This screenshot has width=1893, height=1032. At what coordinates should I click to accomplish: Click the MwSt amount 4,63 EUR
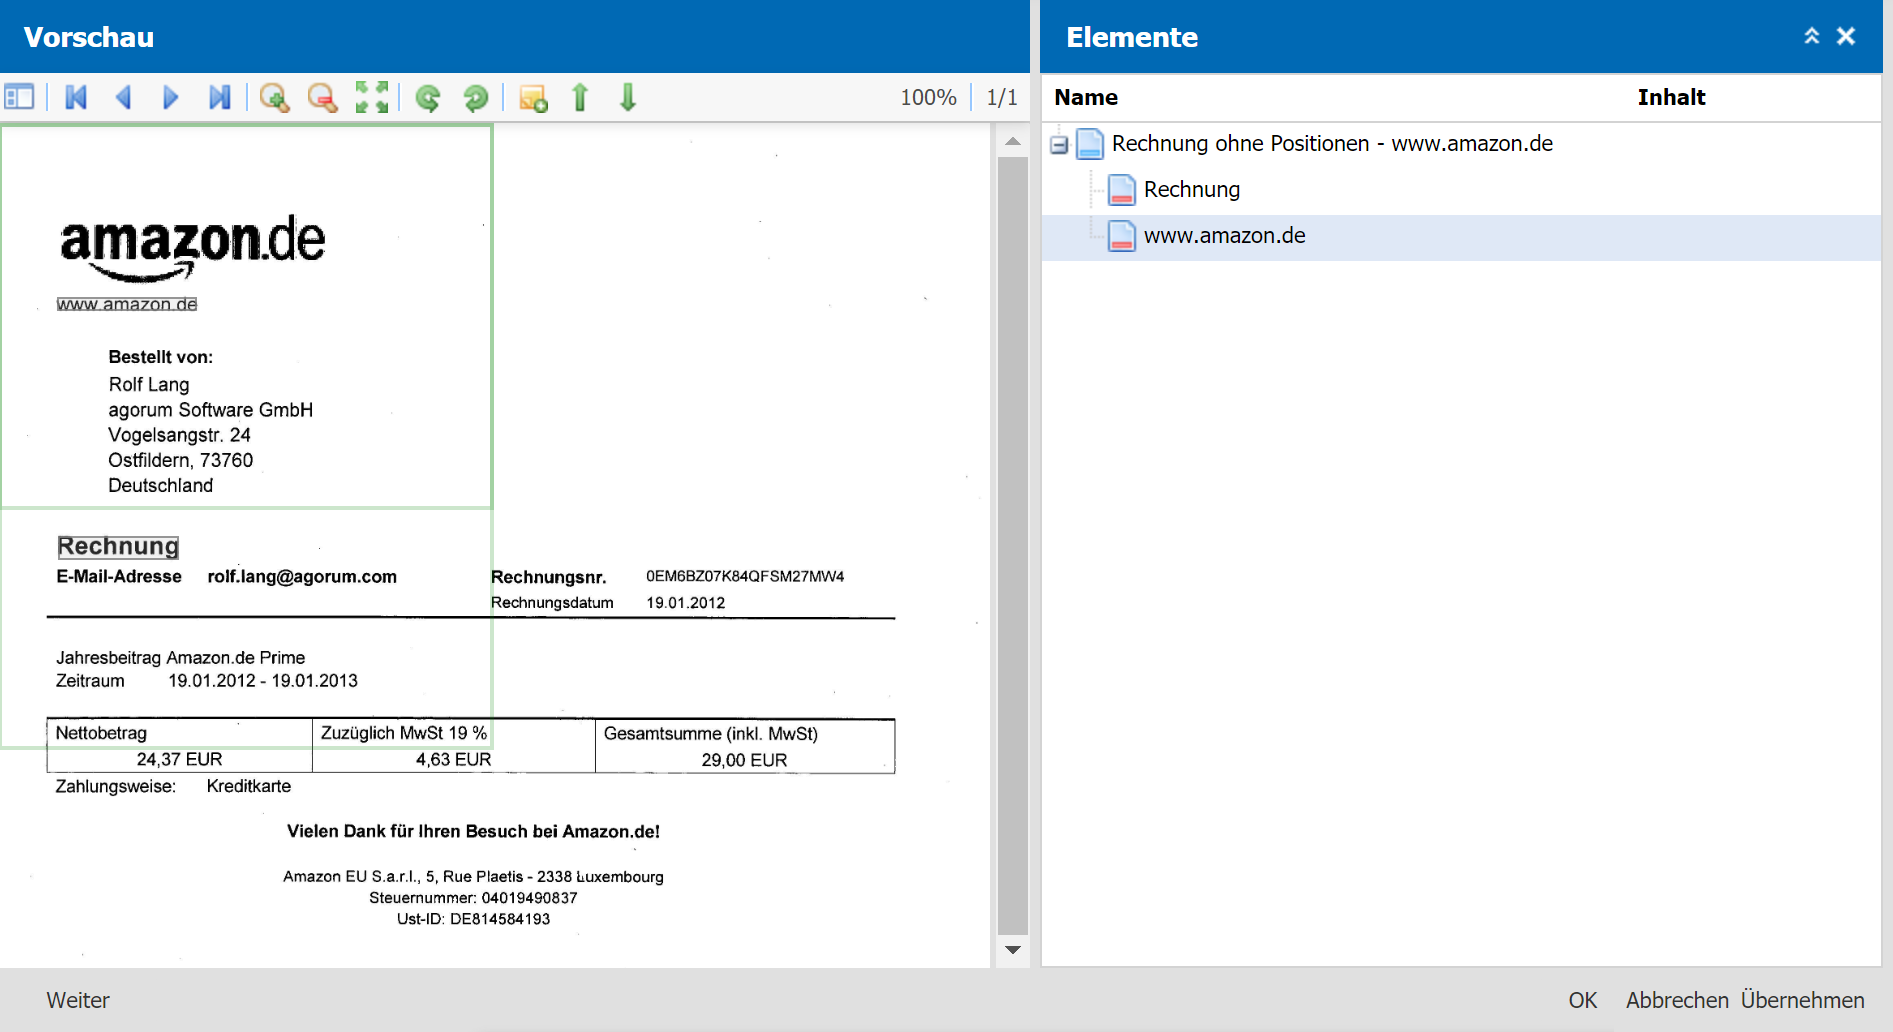point(453,760)
